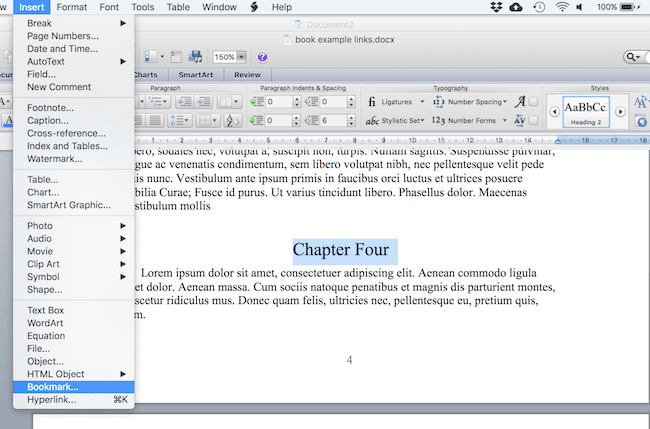Open the search magnifier in toolbar

point(633,57)
